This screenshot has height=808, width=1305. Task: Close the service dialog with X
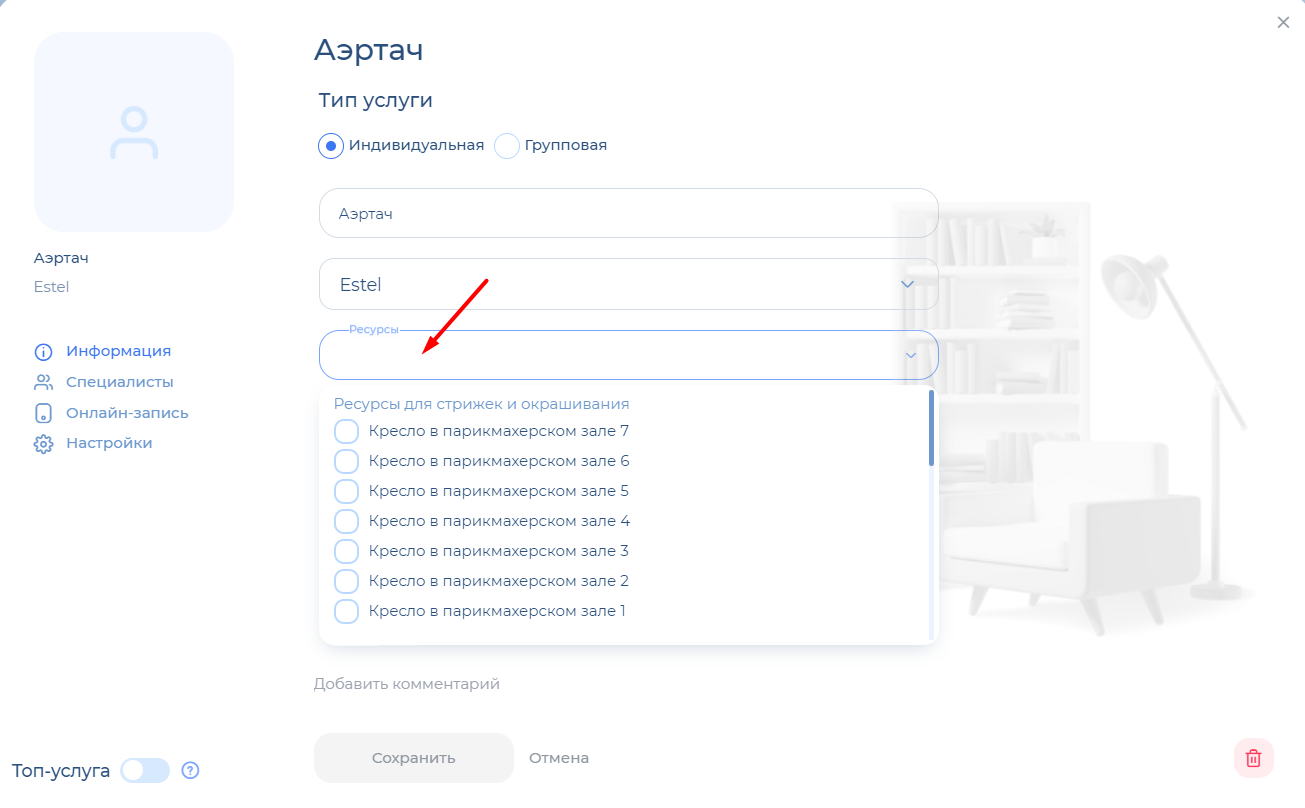(x=1283, y=22)
